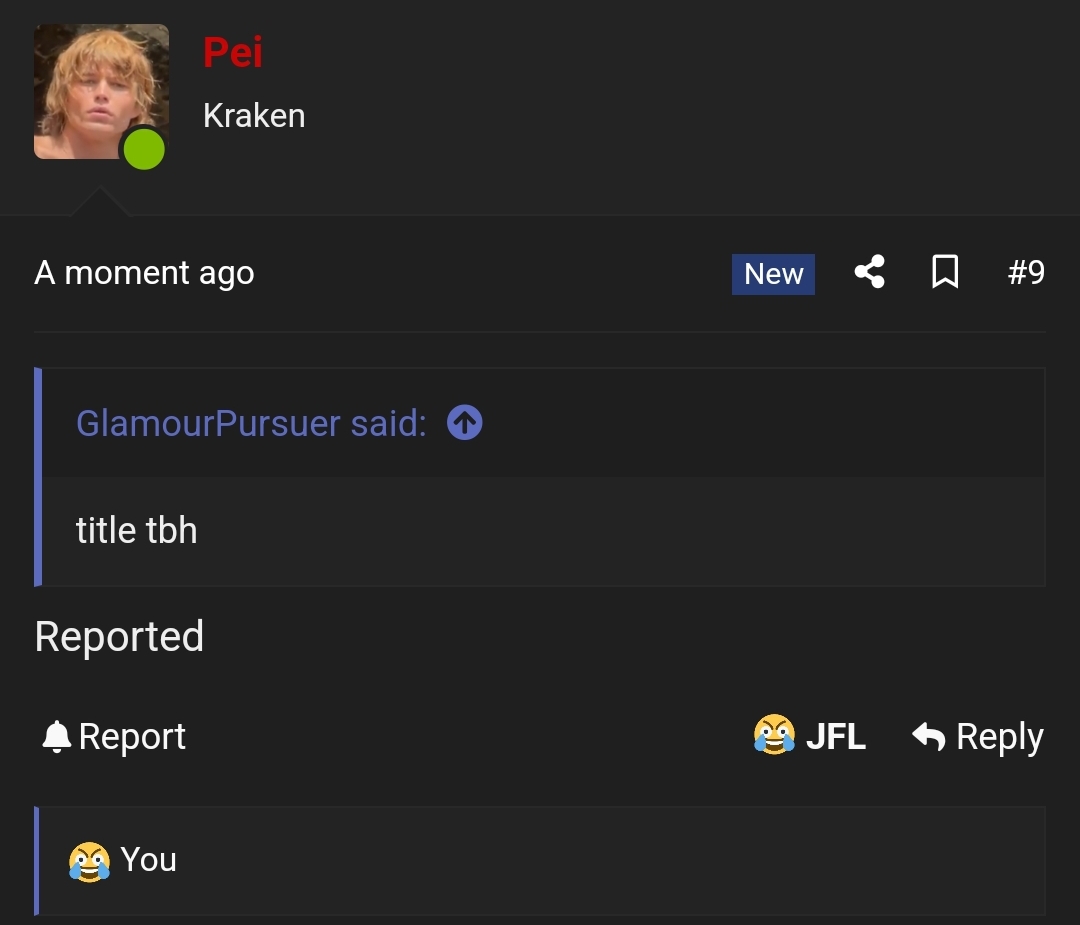
Task: View who reacted by clicking 'You'
Action: pyautogui.click(x=149, y=860)
